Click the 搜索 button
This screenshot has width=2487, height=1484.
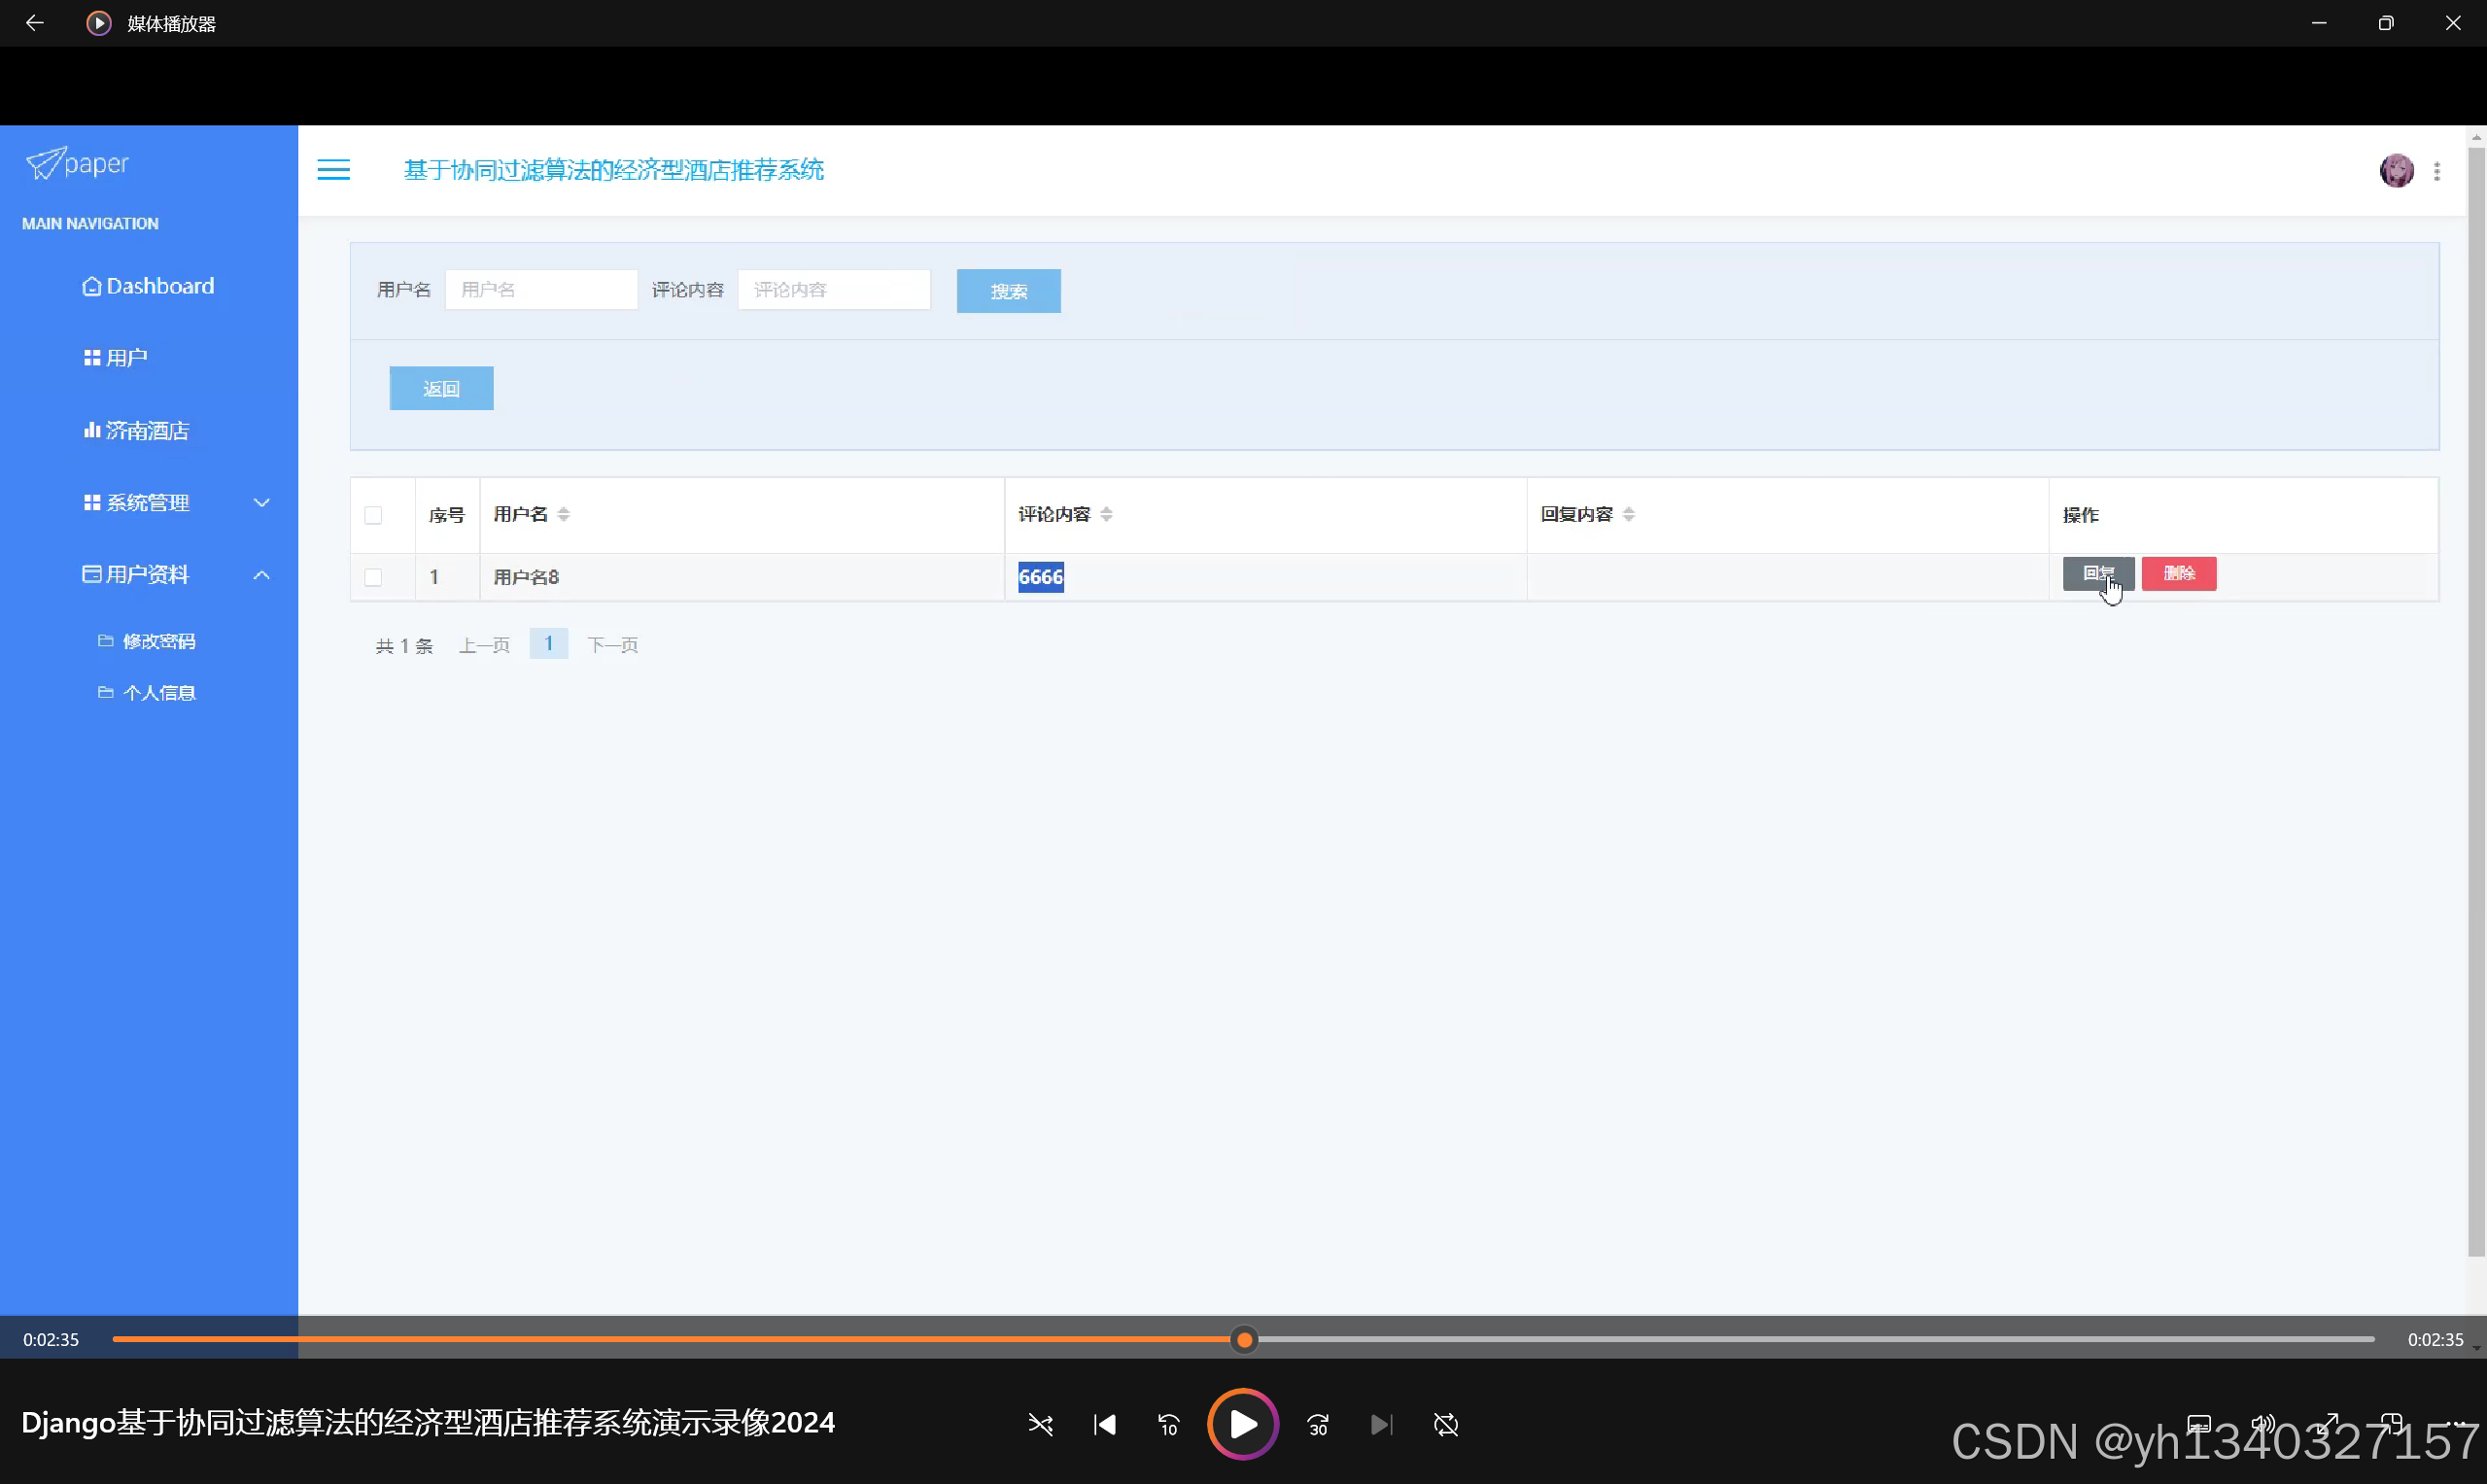tap(1008, 291)
